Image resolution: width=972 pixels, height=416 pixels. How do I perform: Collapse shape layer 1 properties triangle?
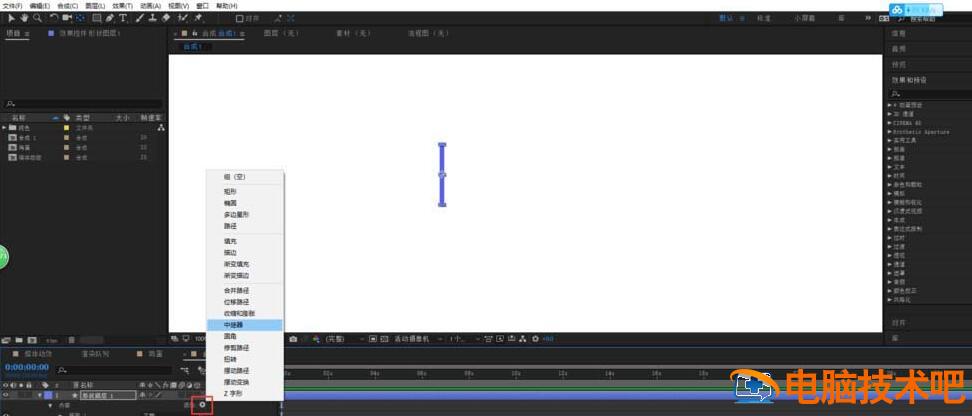pyautogui.click(x=40, y=395)
